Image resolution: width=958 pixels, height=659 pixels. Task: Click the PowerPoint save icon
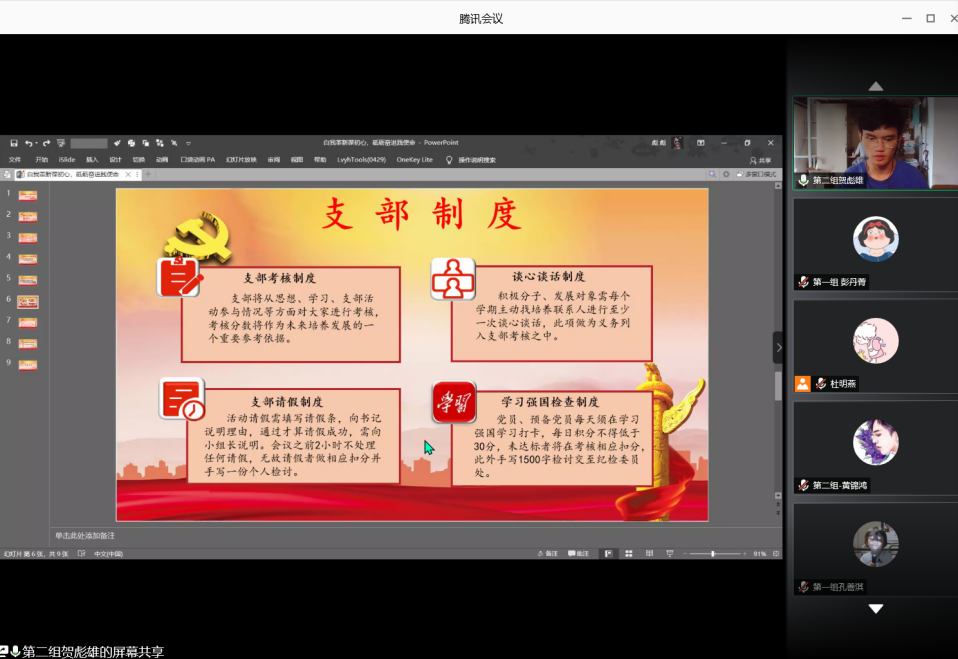click(14, 143)
